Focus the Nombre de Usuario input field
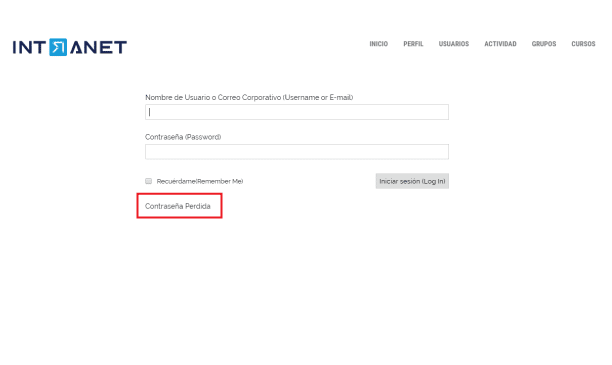Image resolution: width=612 pixels, height=365 pixels. click(x=297, y=112)
